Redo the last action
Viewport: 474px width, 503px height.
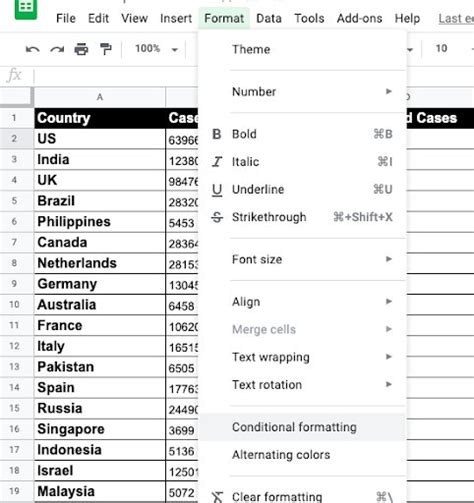click(x=57, y=49)
